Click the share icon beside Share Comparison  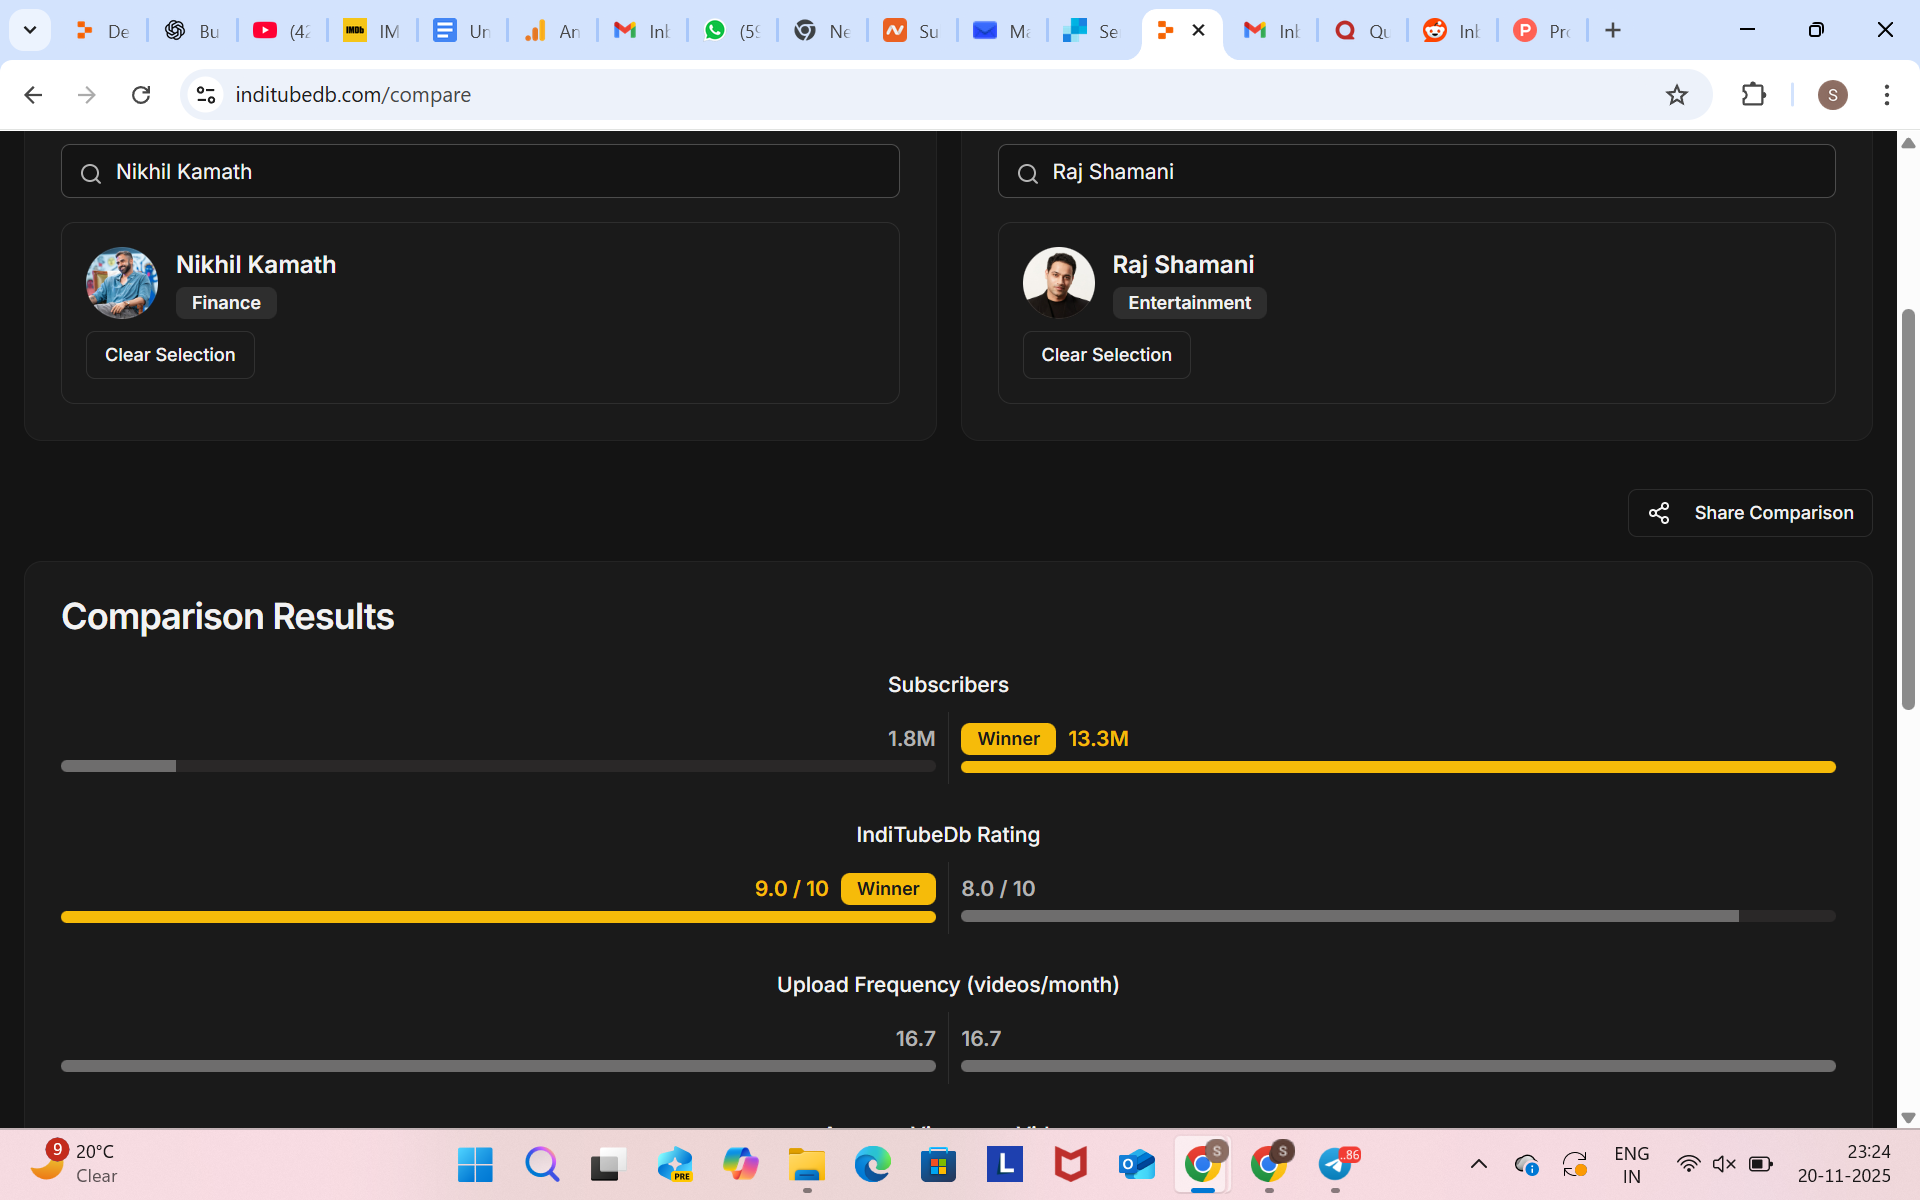pyautogui.click(x=1660, y=512)
